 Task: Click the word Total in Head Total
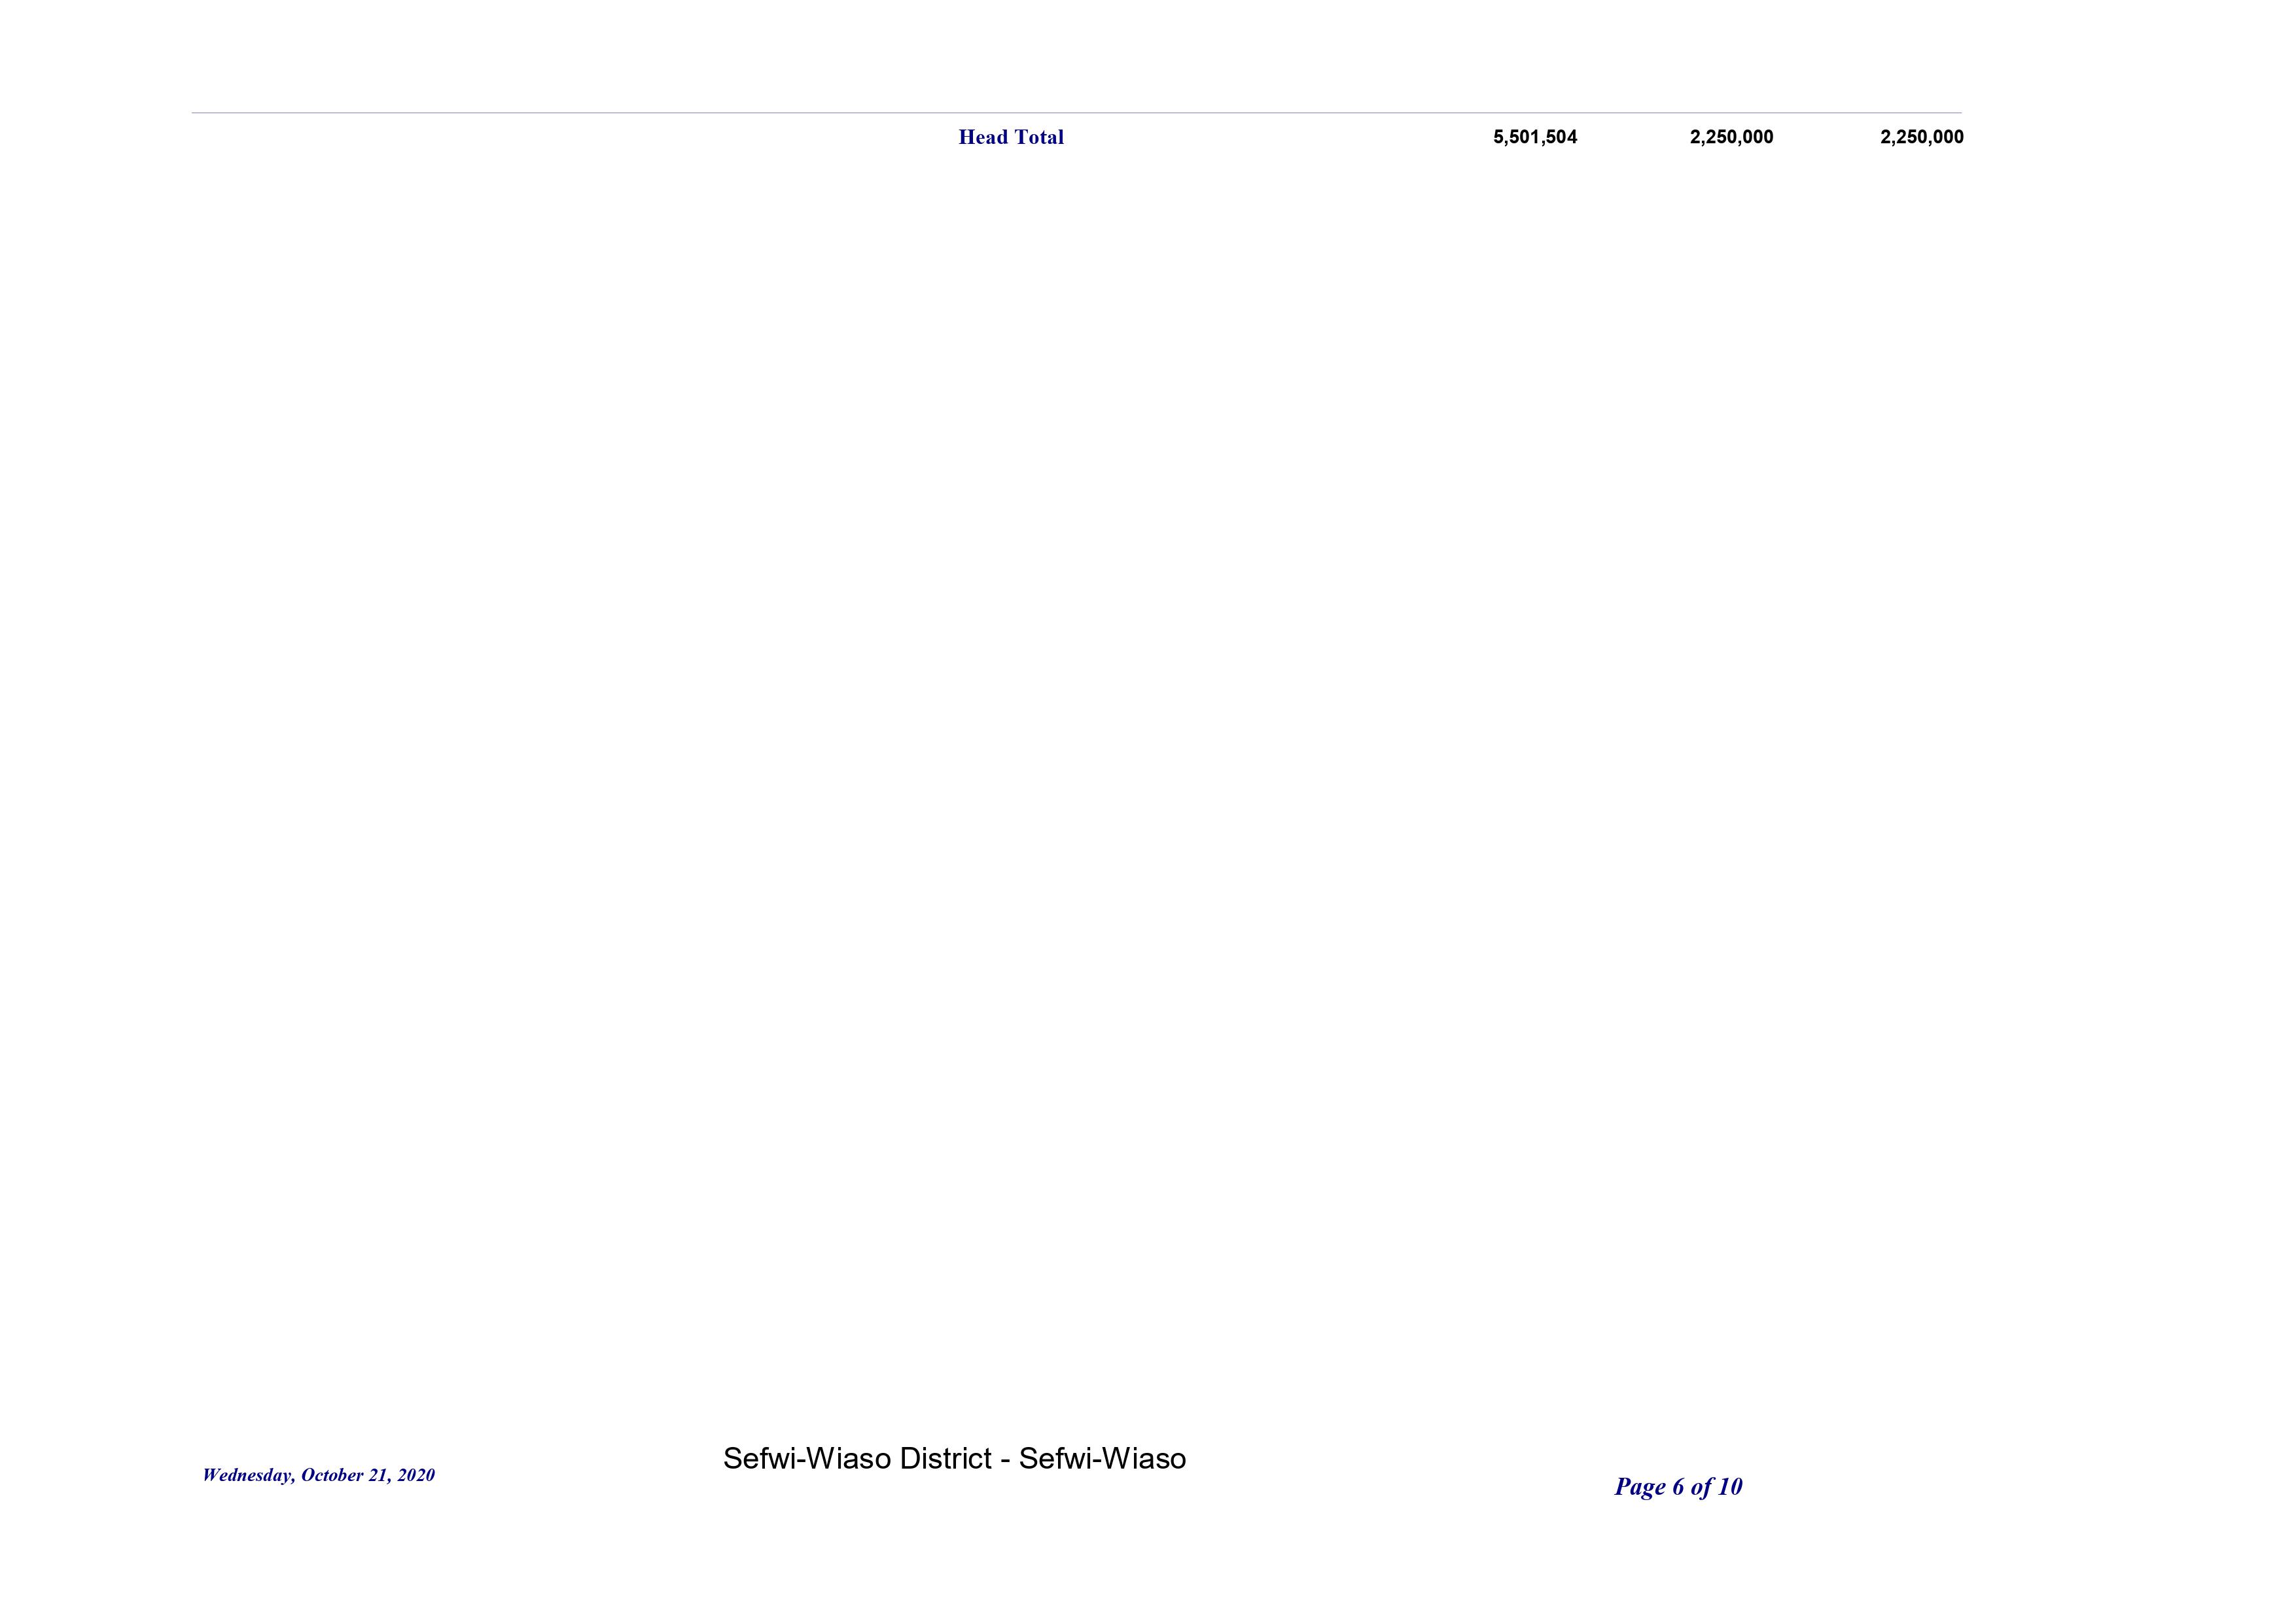pos(1039,137)
